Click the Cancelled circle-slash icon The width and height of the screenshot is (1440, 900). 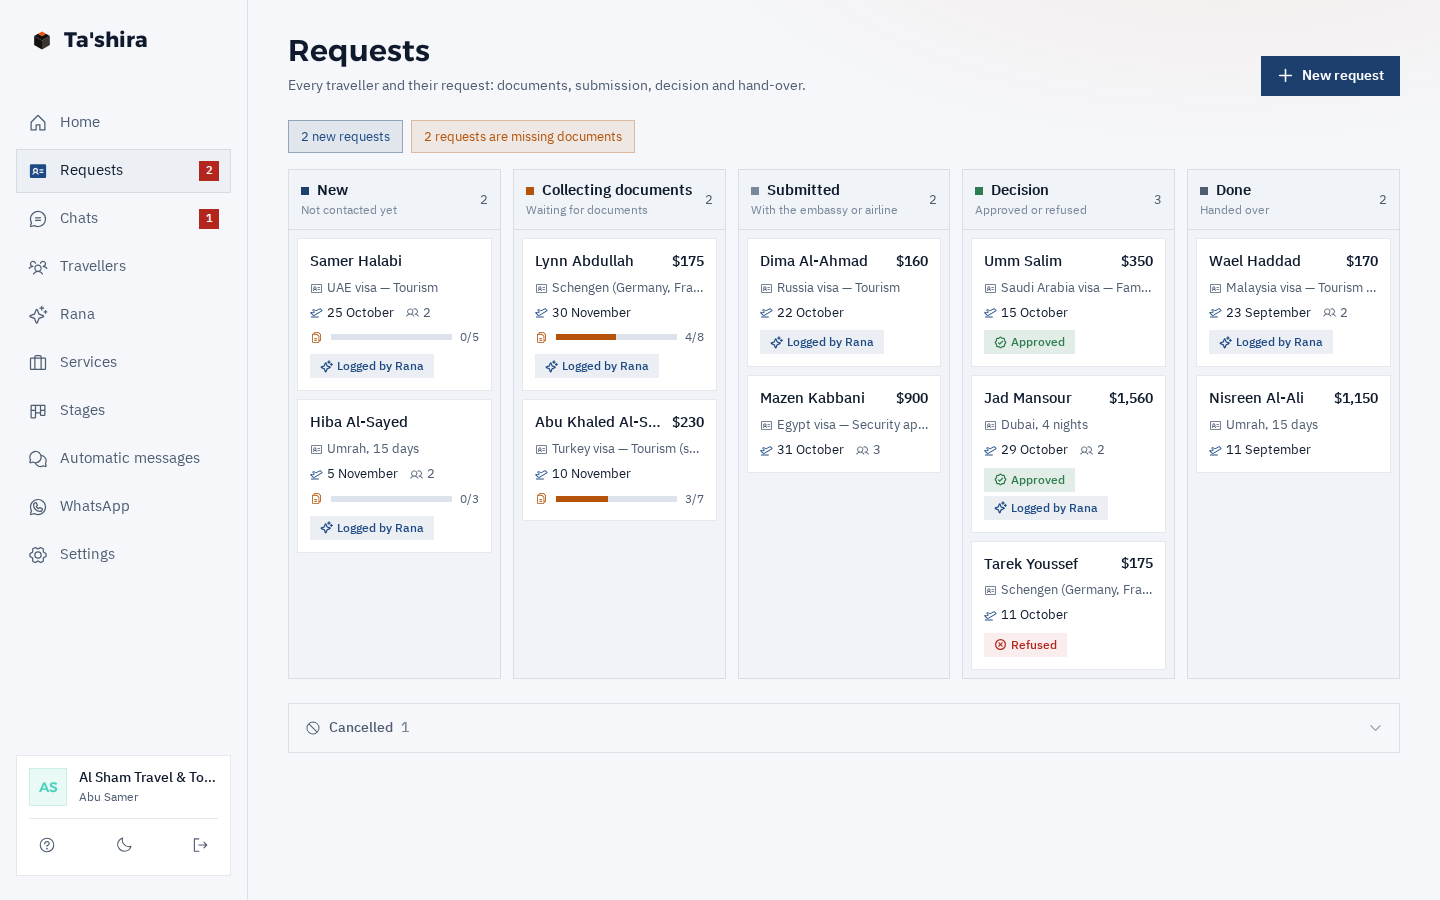[313, 728]
